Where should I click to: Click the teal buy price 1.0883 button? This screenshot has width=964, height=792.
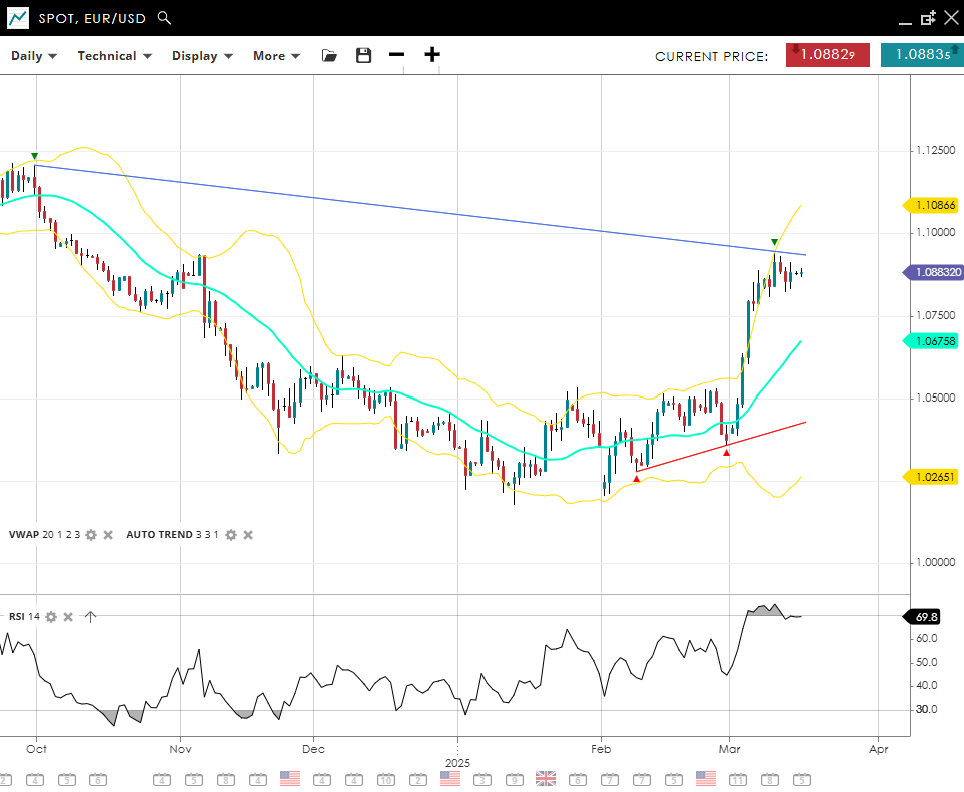[922, 55]
